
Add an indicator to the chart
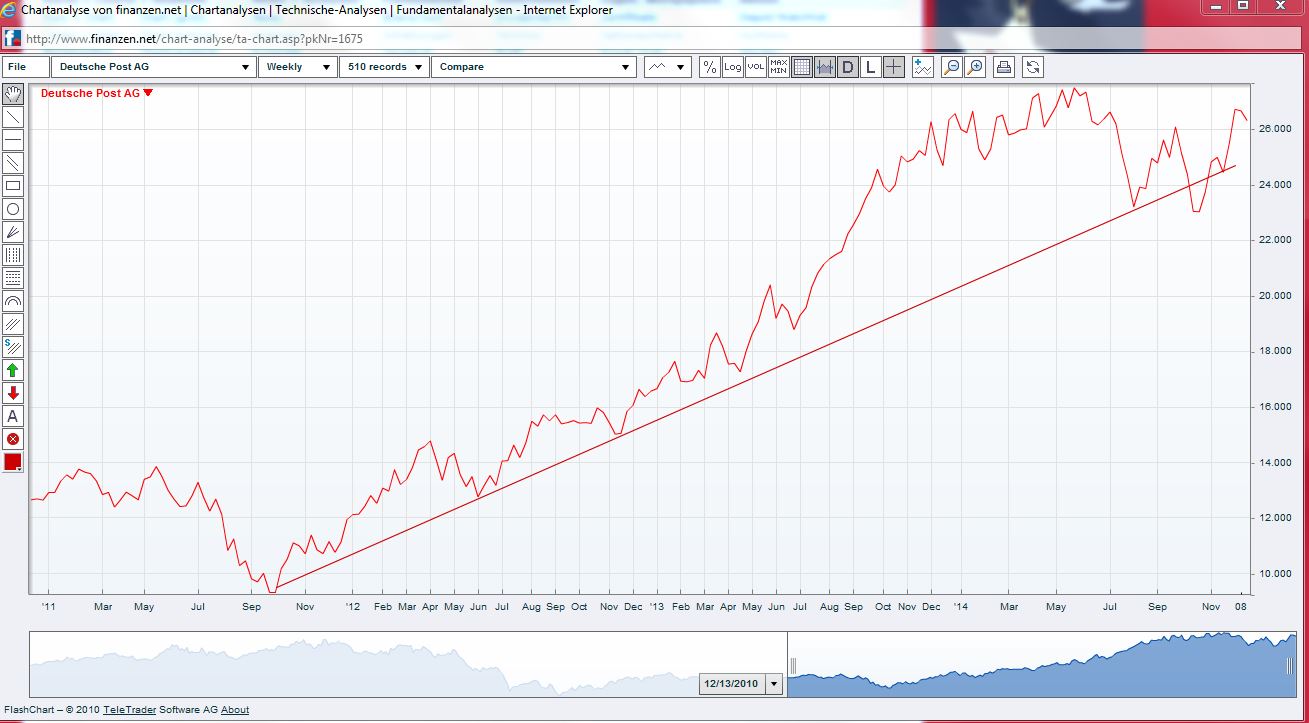pos(923,67)
